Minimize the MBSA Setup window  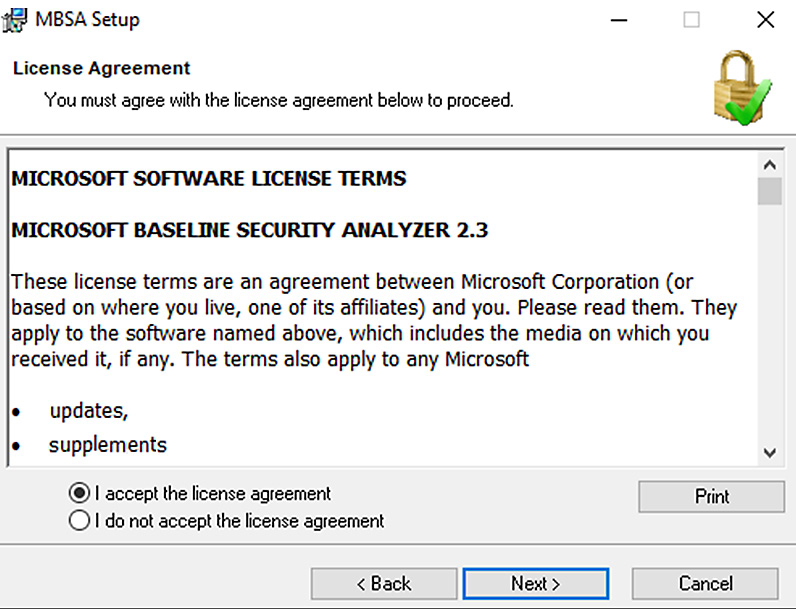[x=619, y=20]
